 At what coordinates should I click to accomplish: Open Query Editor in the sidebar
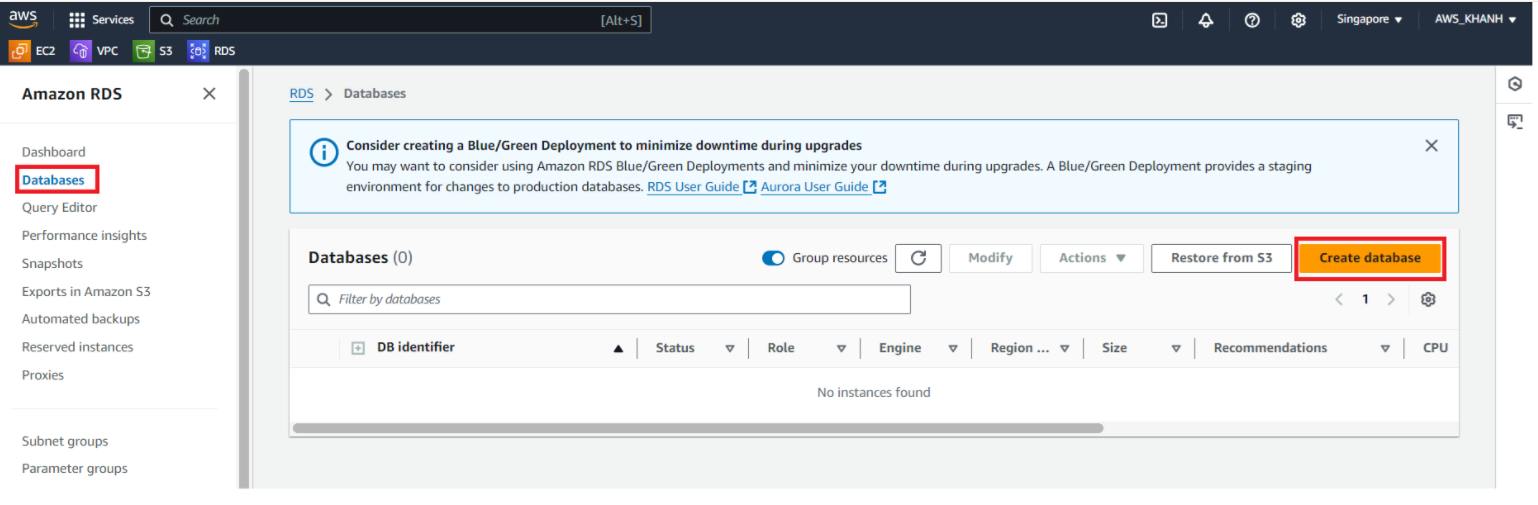click(60, 208)
